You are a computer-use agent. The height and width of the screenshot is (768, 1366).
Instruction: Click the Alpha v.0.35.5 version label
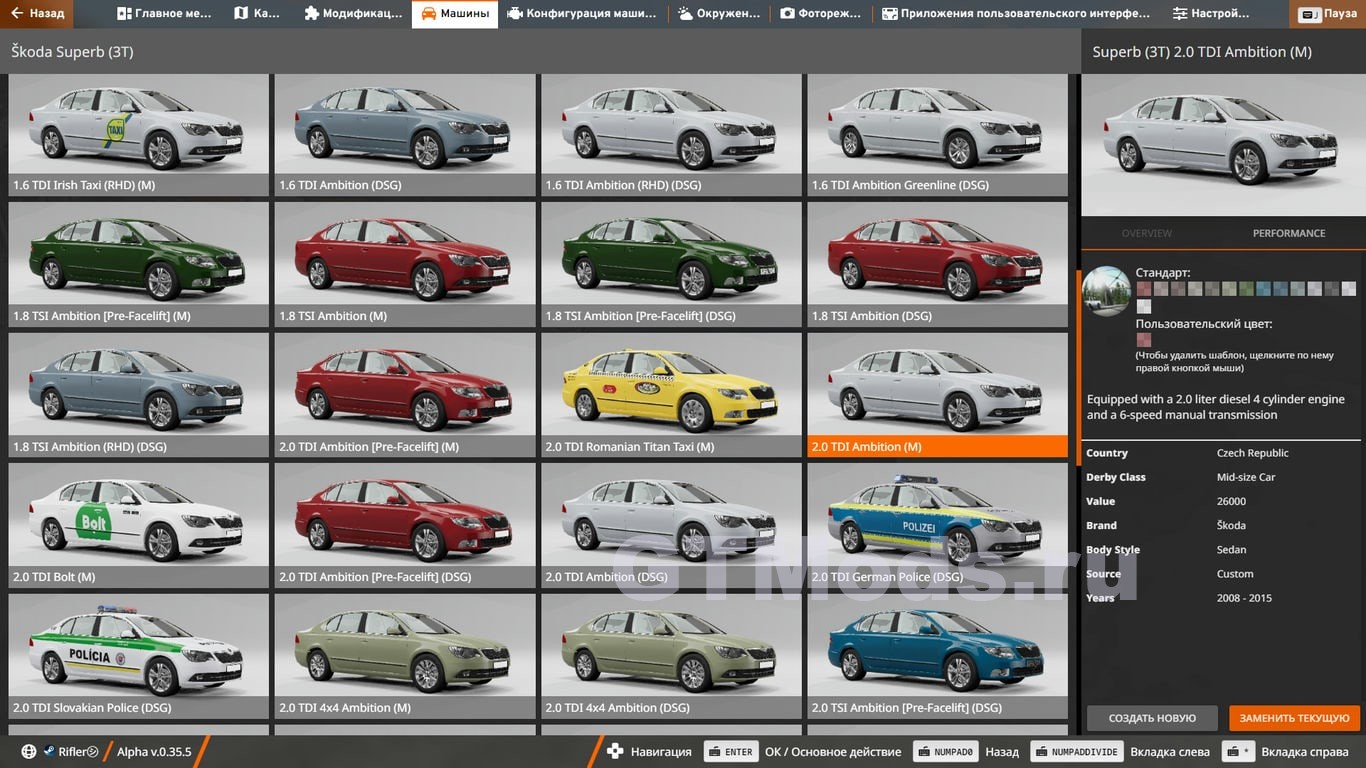click(154, 752)
